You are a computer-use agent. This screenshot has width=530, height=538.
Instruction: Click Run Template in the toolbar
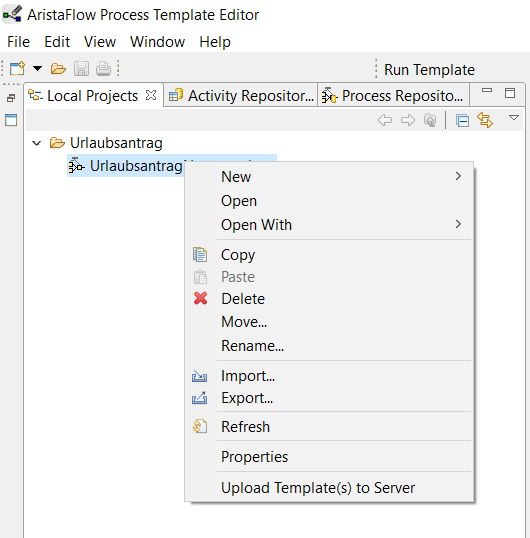[x=429, y=70]
